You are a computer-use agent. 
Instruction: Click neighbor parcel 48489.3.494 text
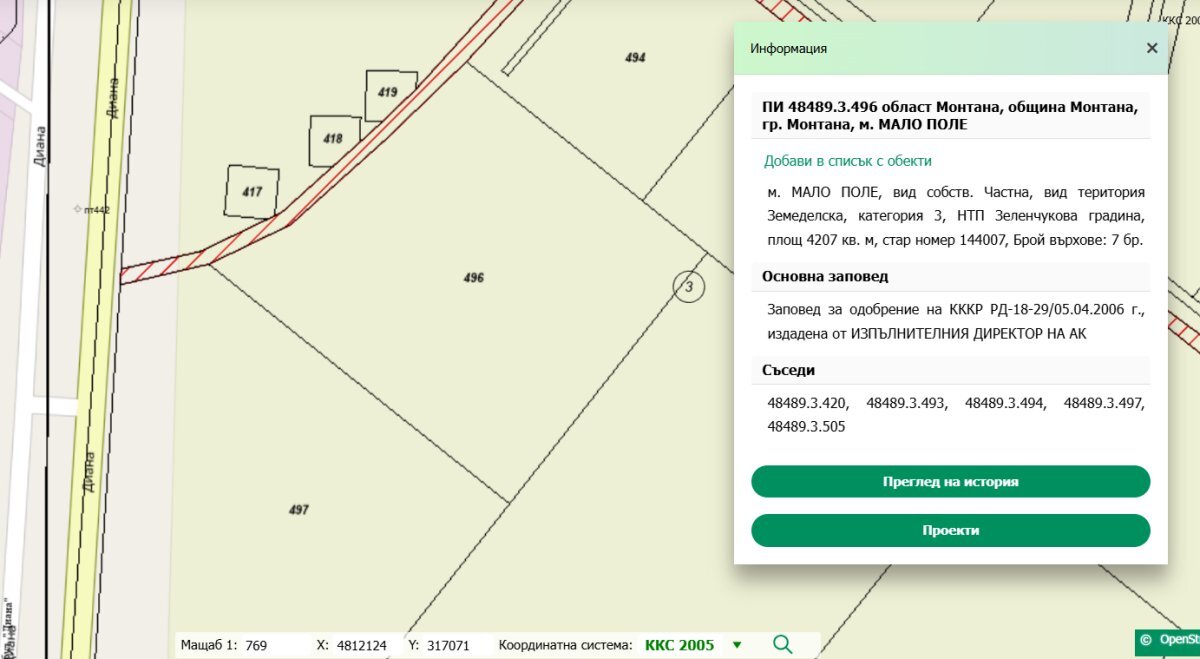(1005, 404)
